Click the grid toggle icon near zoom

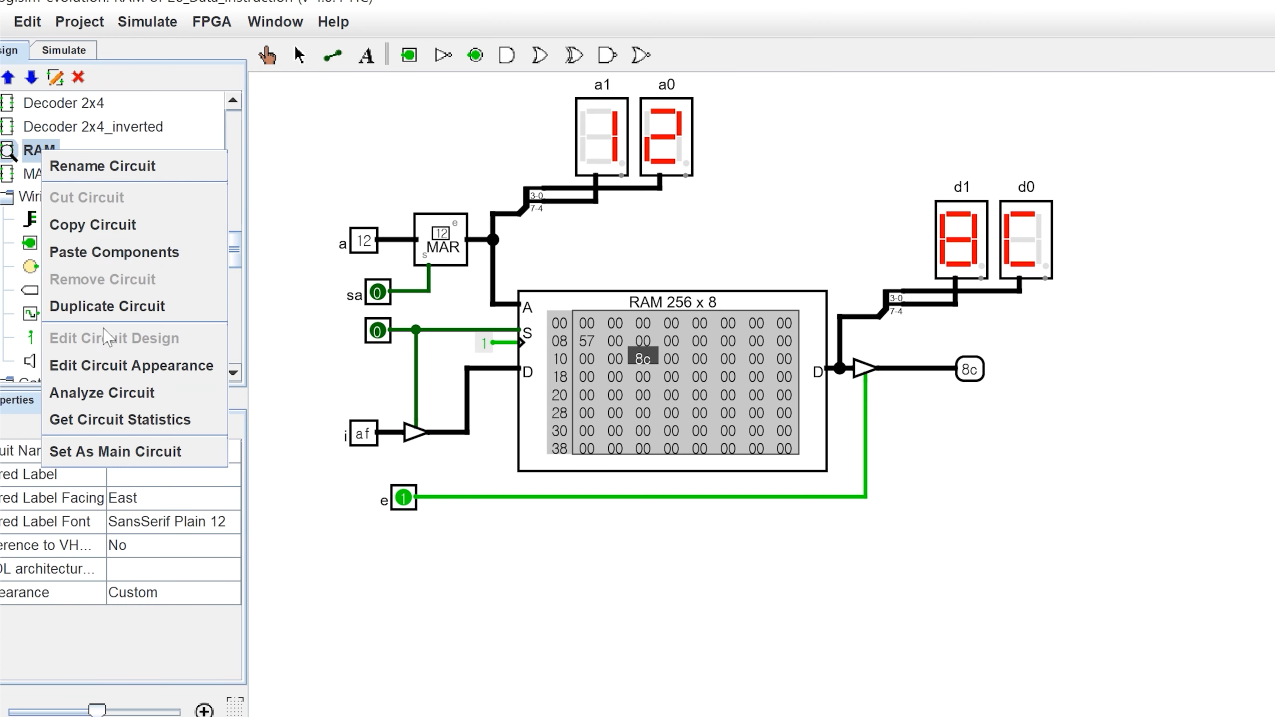(235, 706)
